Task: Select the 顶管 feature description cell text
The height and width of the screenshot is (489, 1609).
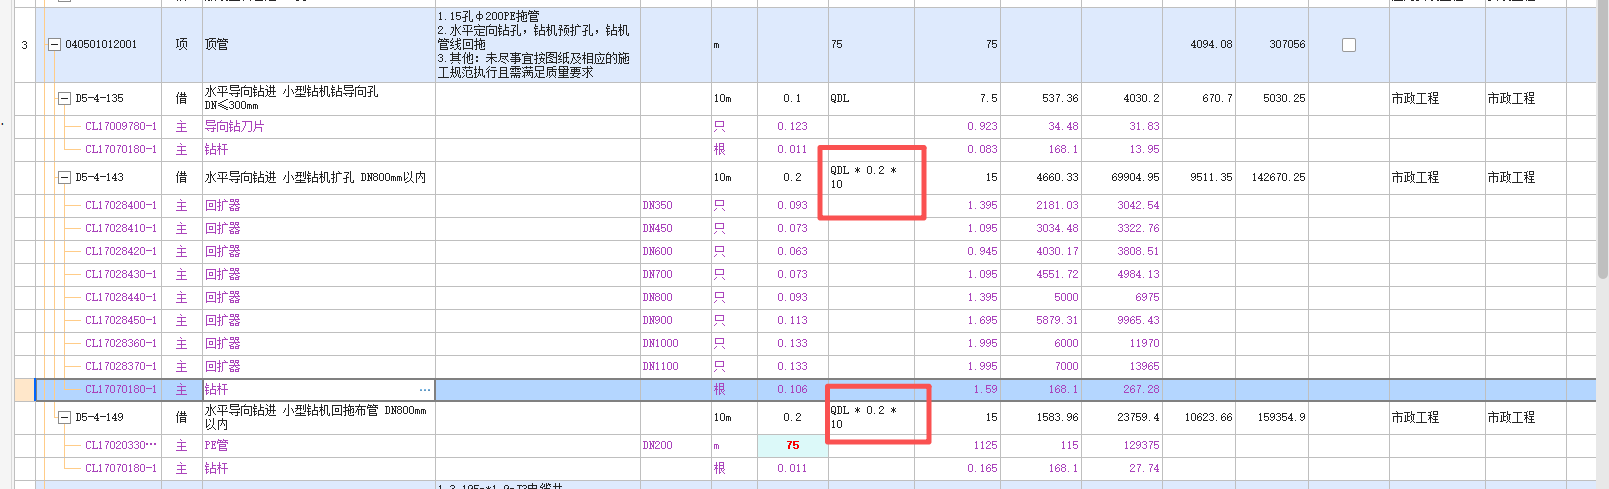Action: pyautogui.click(x=534, y=45)
